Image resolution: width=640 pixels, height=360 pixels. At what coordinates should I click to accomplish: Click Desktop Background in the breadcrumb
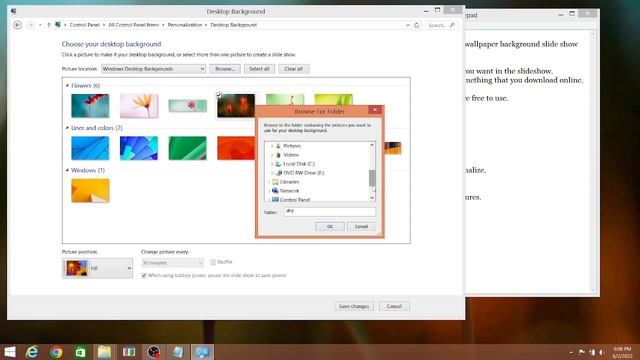click(233, 25)
